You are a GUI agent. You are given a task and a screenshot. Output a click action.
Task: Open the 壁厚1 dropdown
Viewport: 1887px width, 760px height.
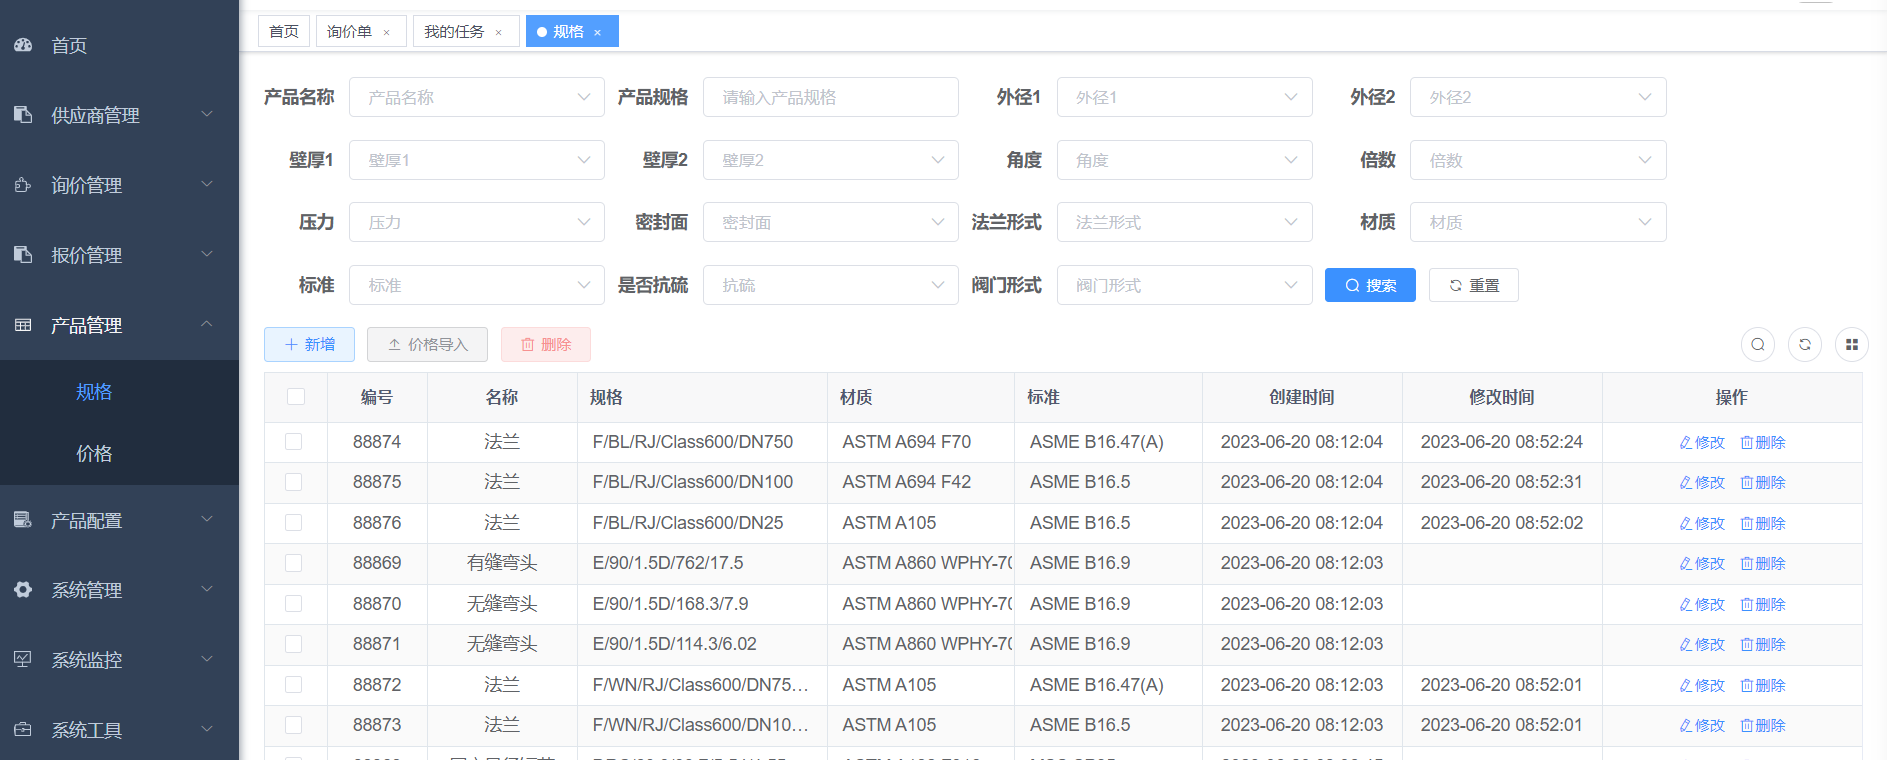point(477,160)
